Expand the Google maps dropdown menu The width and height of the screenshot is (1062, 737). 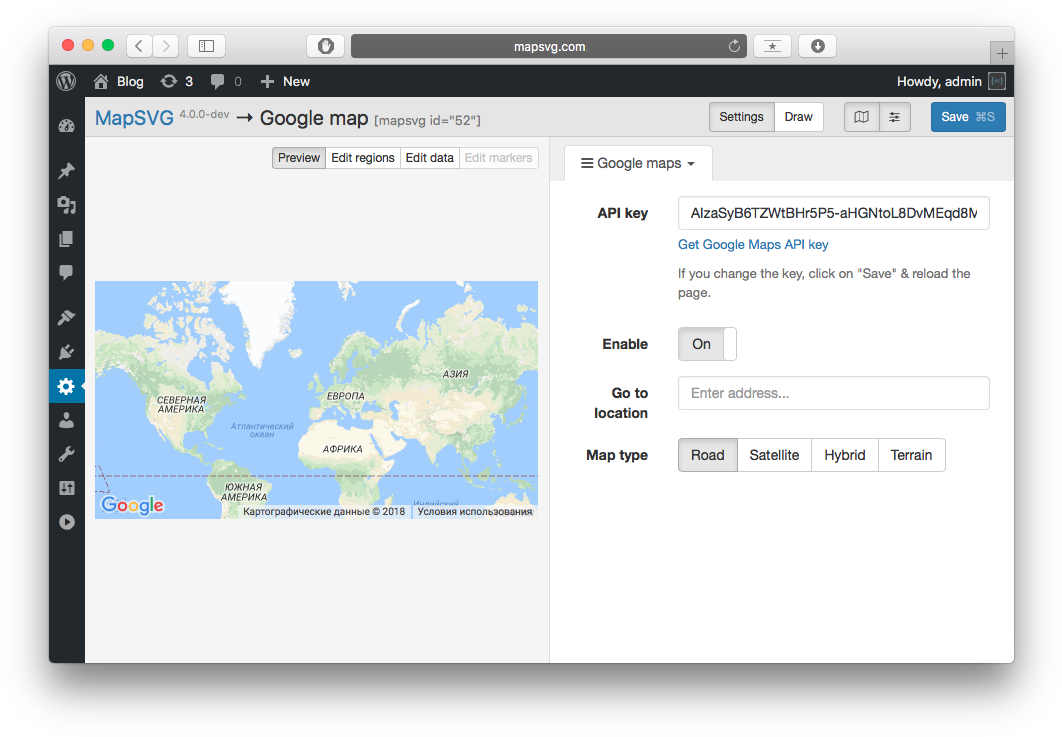(x=638, y=163)
